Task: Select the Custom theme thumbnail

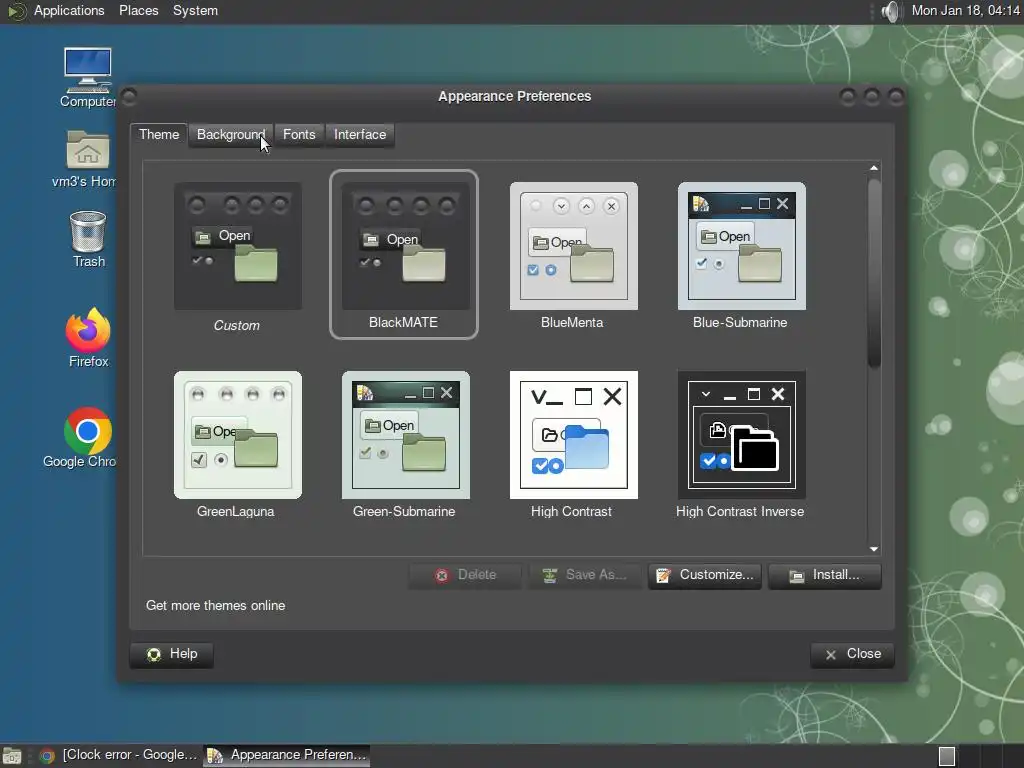Action: point(238,246)
